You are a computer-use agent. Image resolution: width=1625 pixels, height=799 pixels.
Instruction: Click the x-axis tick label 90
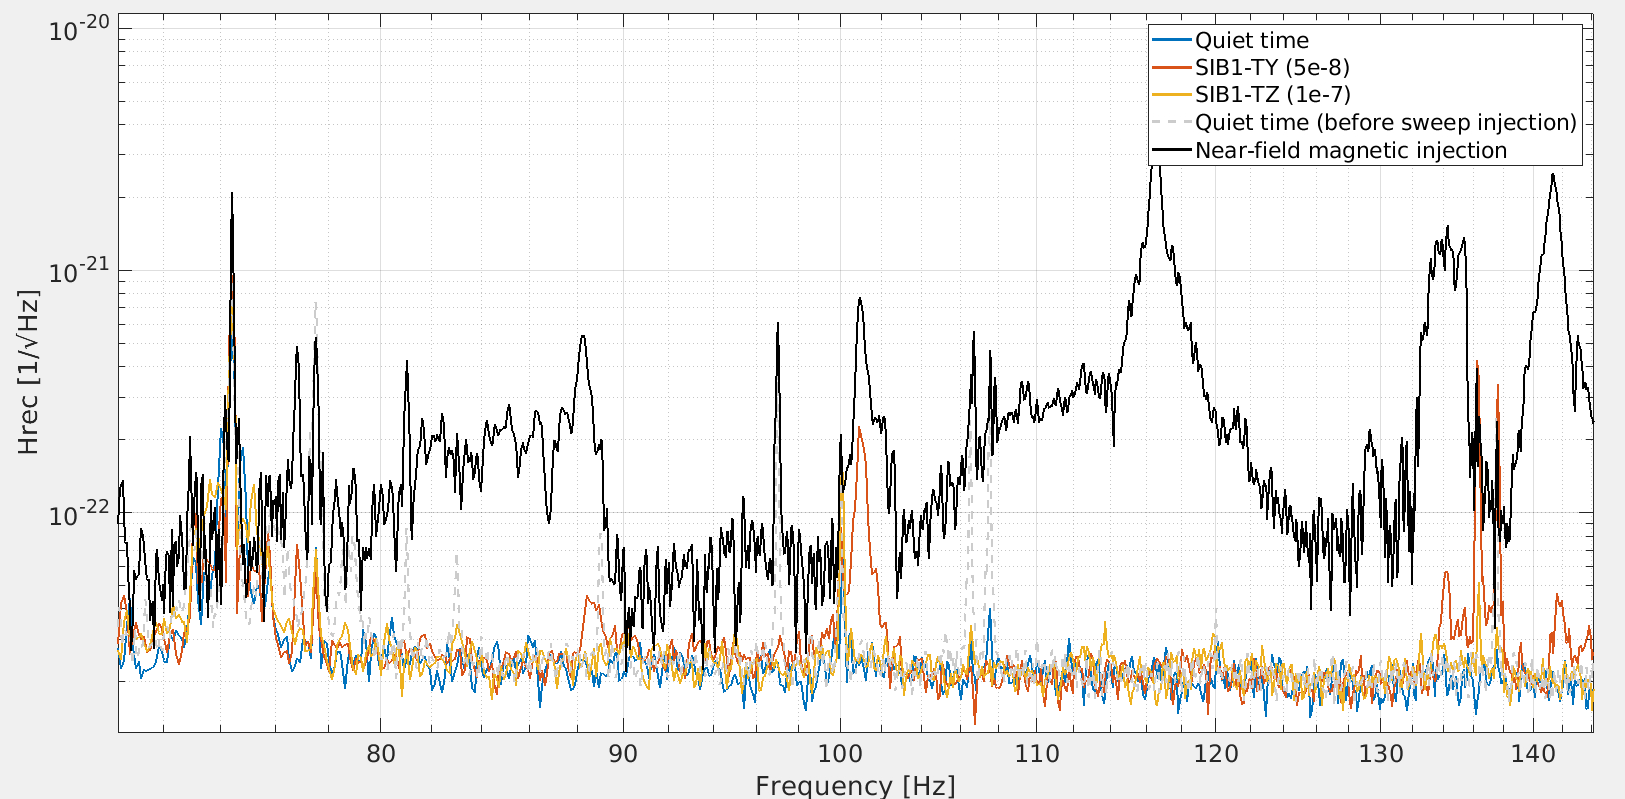pos(622,754)
